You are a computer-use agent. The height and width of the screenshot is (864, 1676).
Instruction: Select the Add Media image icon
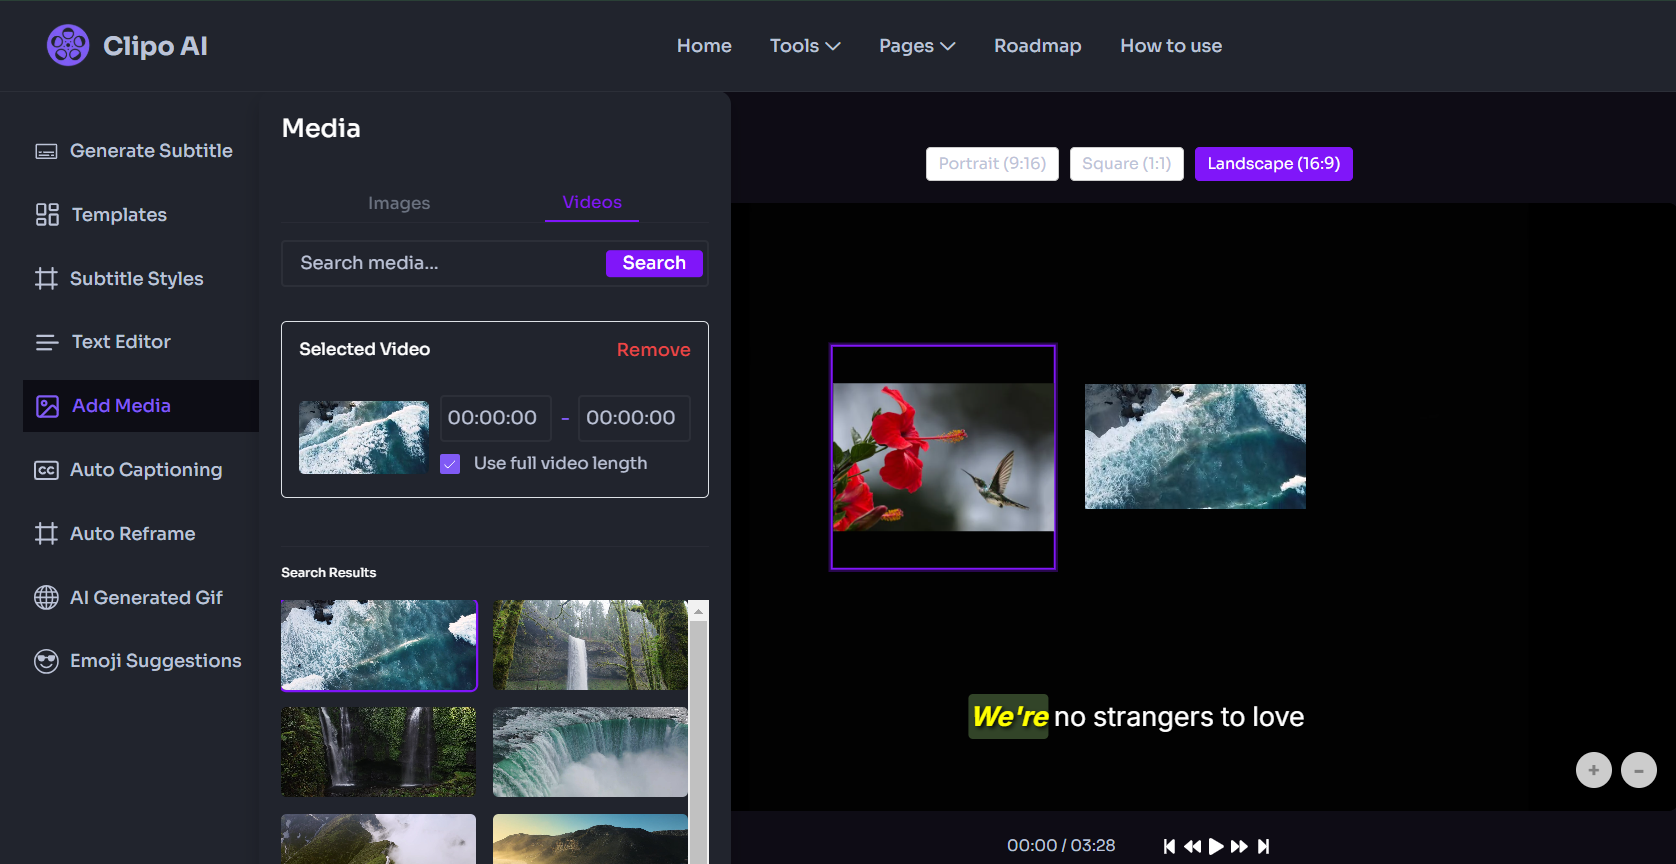[x=47, y=406]
